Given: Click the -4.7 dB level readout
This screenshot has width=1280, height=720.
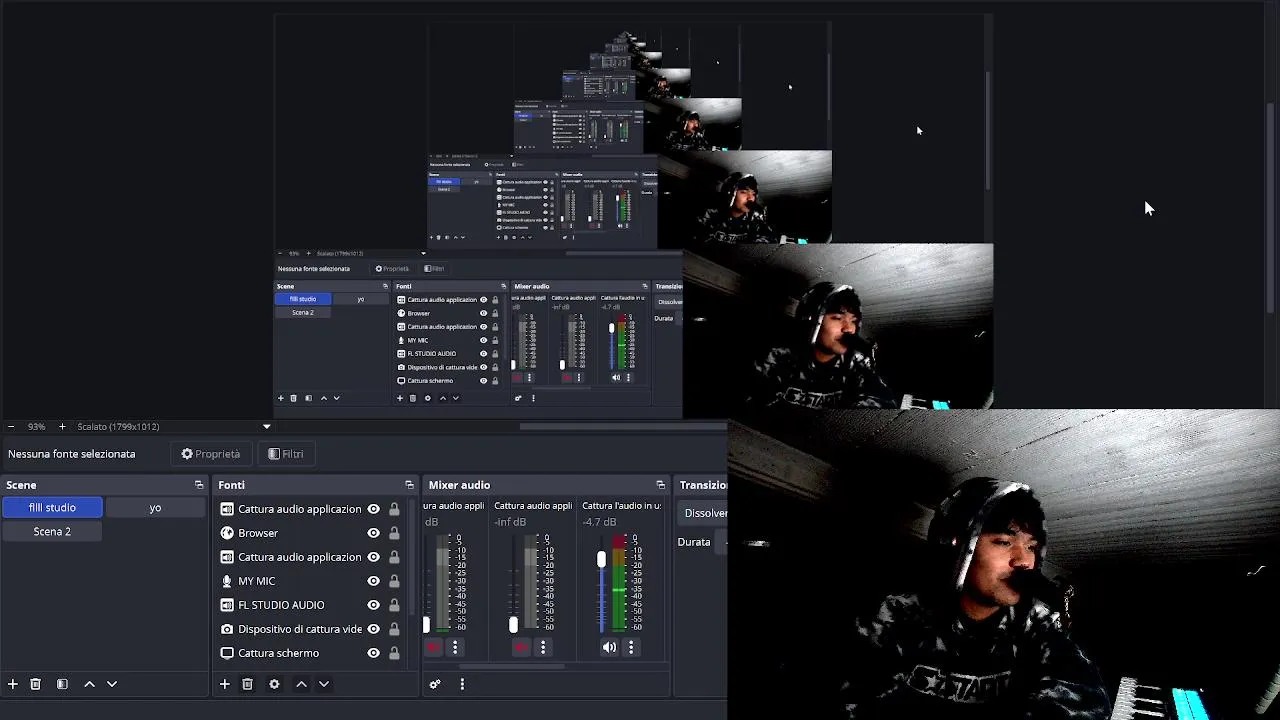Looking at the screenshot, I should (599, 522).
